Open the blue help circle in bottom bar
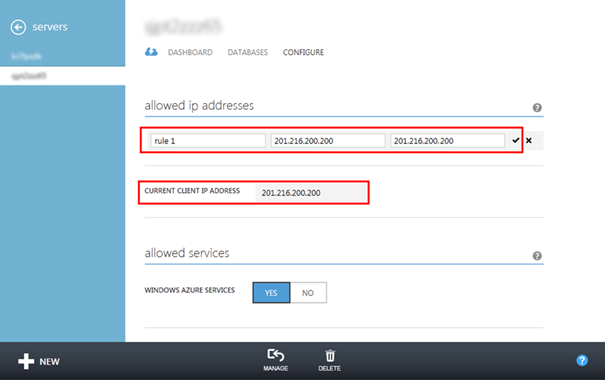The height and width of the screenshot is (380, 605). [x=582, y=360]
